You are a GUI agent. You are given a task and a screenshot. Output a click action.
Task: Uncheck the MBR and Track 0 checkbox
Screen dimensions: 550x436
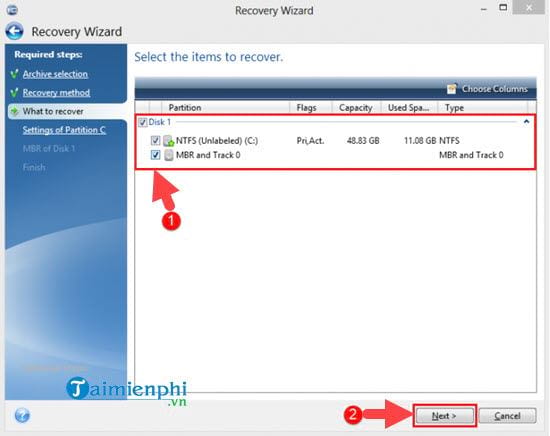coord(155,155)
